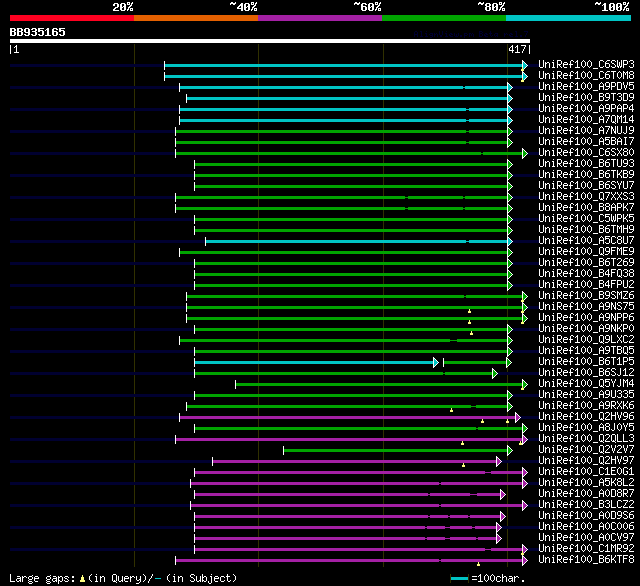This screenshot has width=640, height=586.
Task: Click the green ~80% legend segment
Action: tap(444, 18)
